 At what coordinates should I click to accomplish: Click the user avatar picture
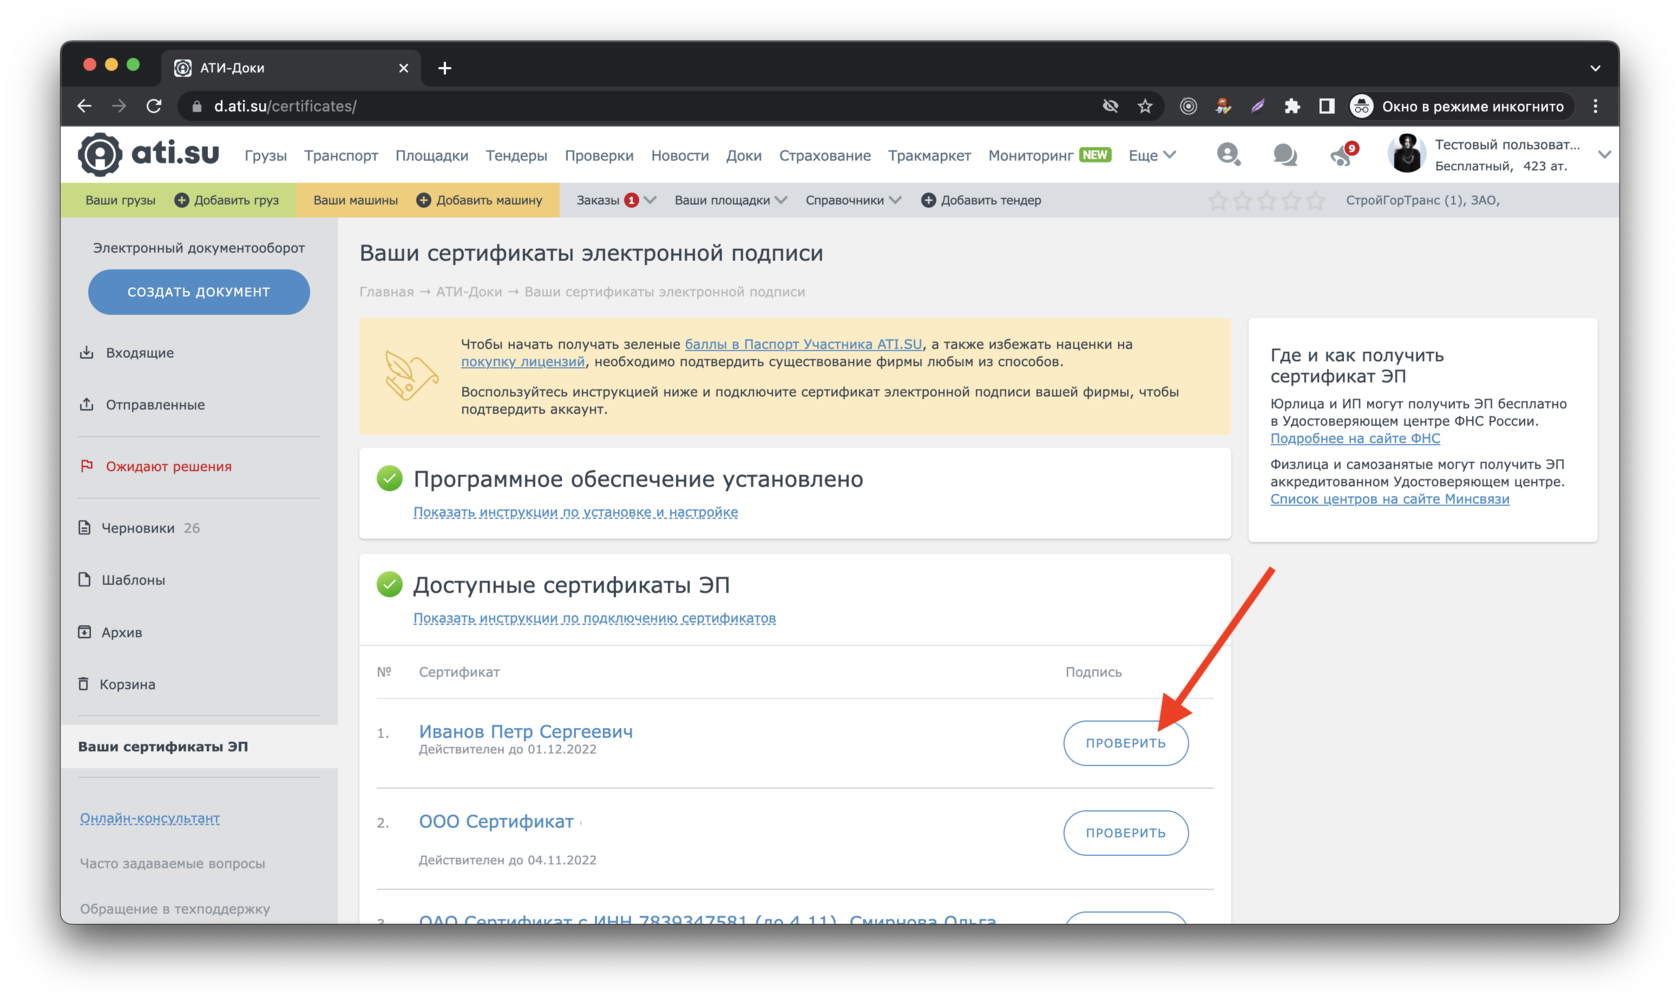pos(1406,154)
